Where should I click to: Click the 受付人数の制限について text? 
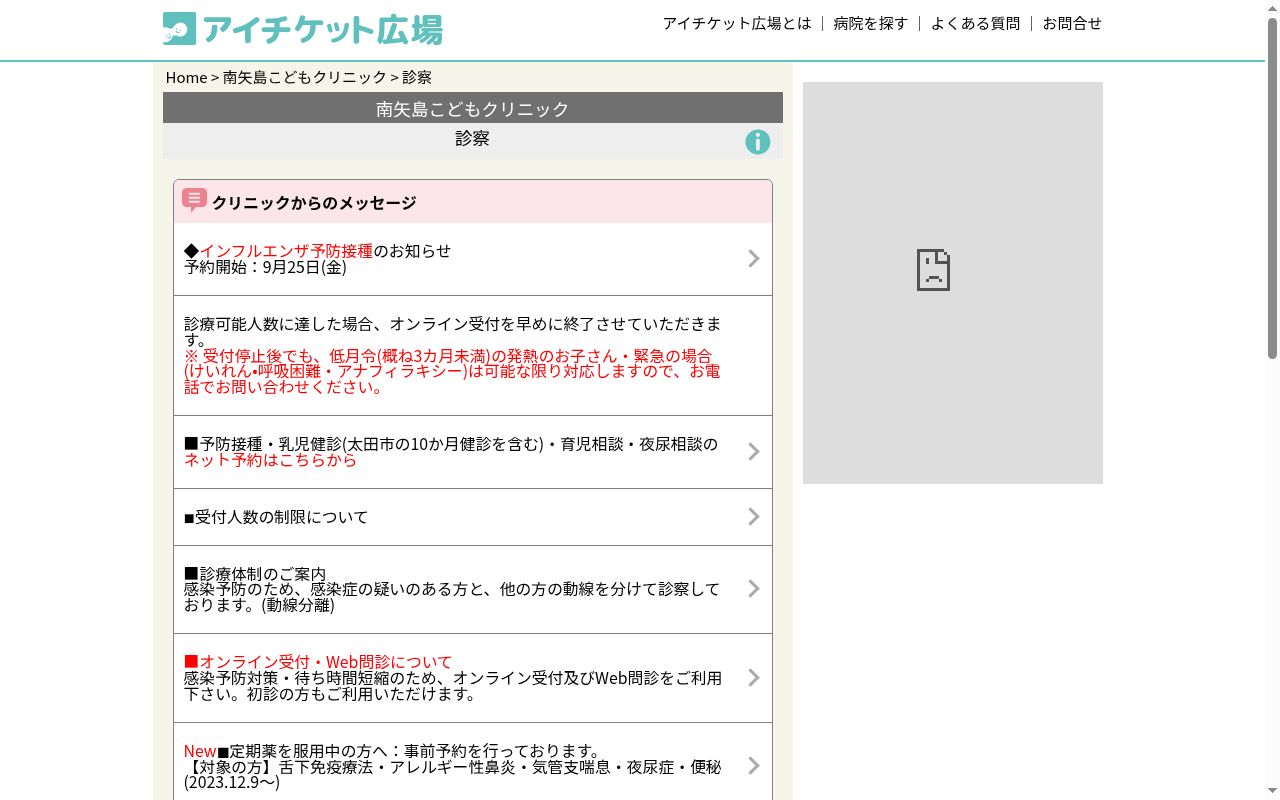click(276, 517)
